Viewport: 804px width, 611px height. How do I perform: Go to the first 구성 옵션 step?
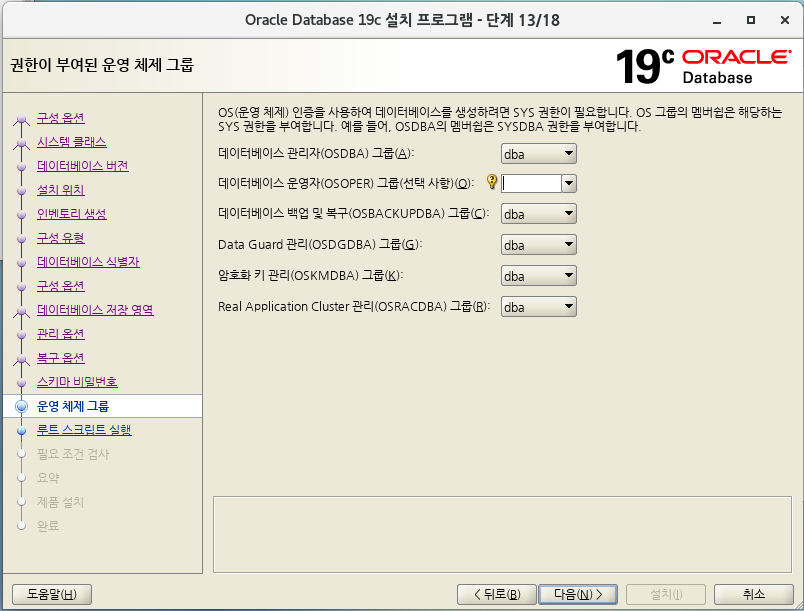pyautogui.click(x=61, y=118)
